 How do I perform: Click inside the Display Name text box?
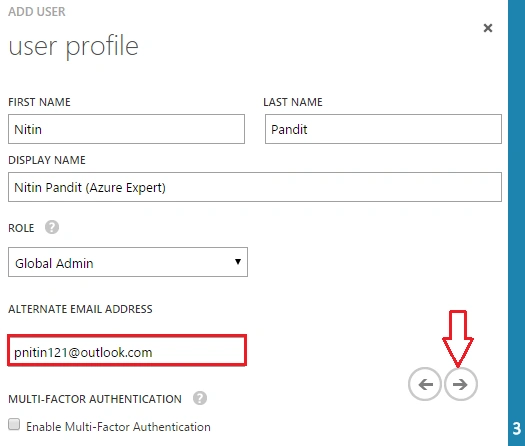tap(255, 187)
